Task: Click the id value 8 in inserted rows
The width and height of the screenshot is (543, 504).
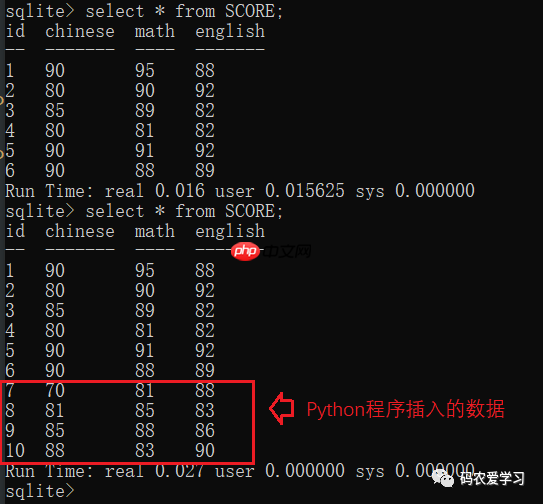Action: coord(10,410)
